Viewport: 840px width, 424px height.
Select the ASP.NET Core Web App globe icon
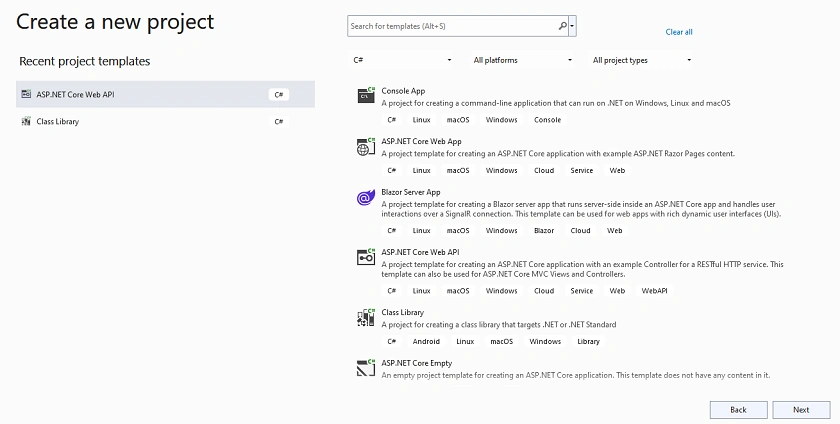366,146
